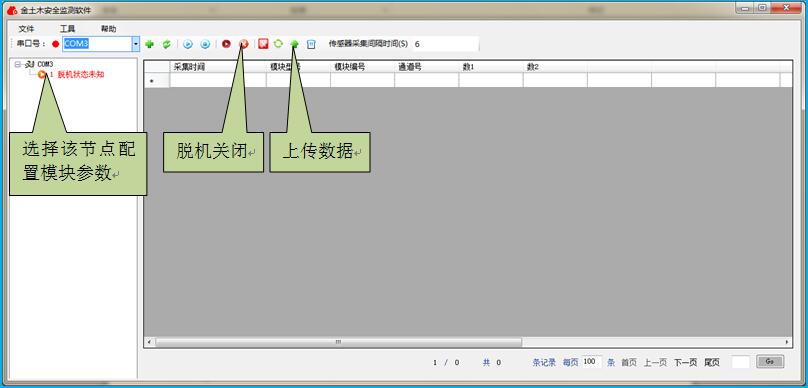The image size is (808, 388).
Task: Click the records-per-page input showing 100
Action: coord(592,362)
